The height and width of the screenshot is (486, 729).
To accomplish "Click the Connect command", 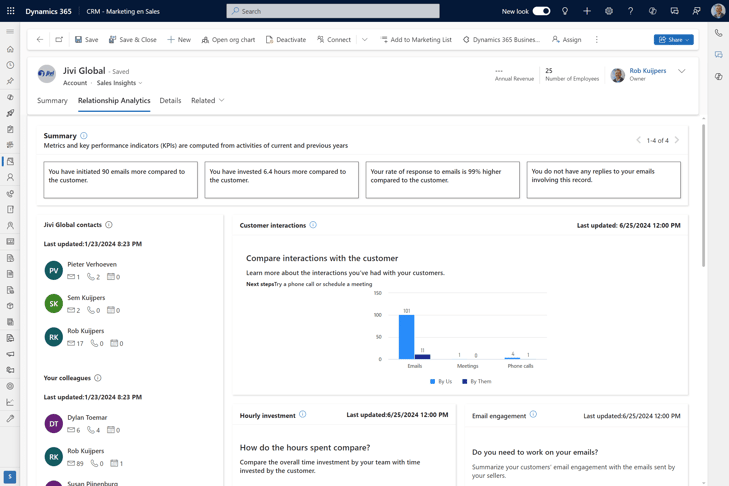I will click(334, 40).
